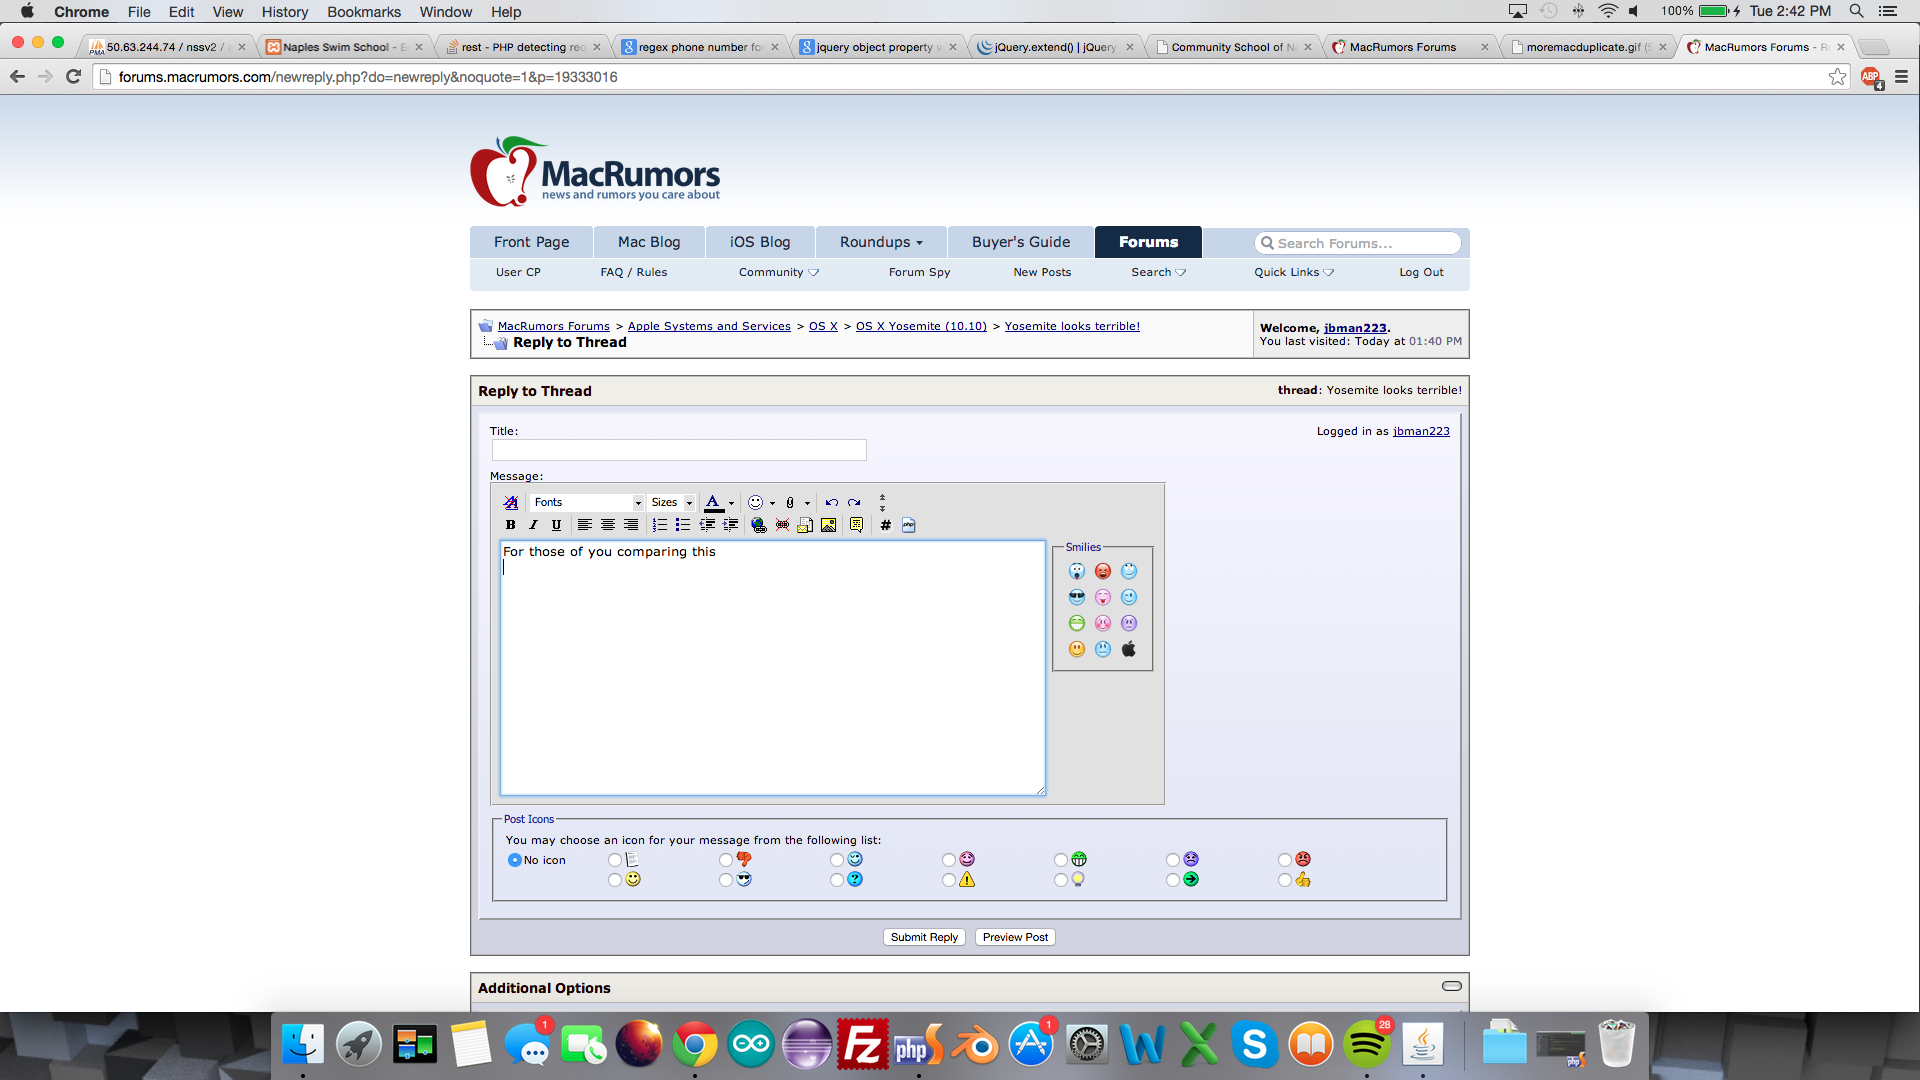The height and width of the screenshot is (1080, 1920).
Task: Open the text color picker arrow
Action: click(732, 503)
